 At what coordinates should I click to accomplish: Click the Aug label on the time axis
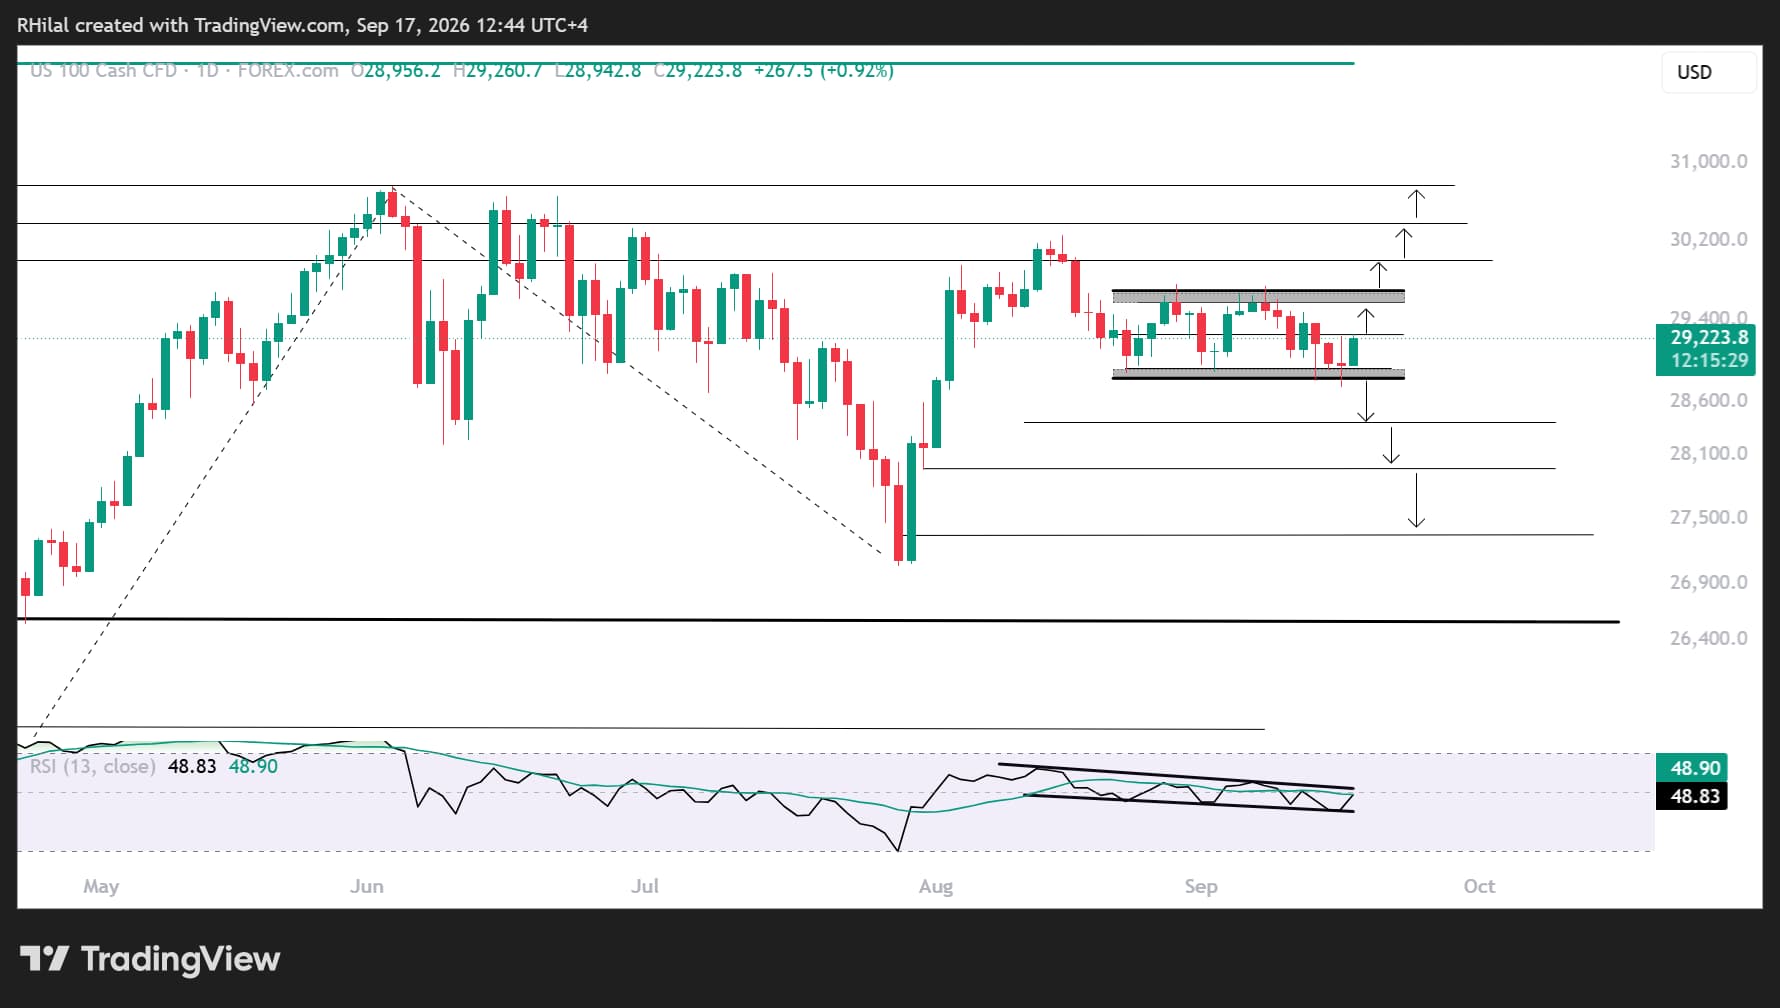click(936, 886)
